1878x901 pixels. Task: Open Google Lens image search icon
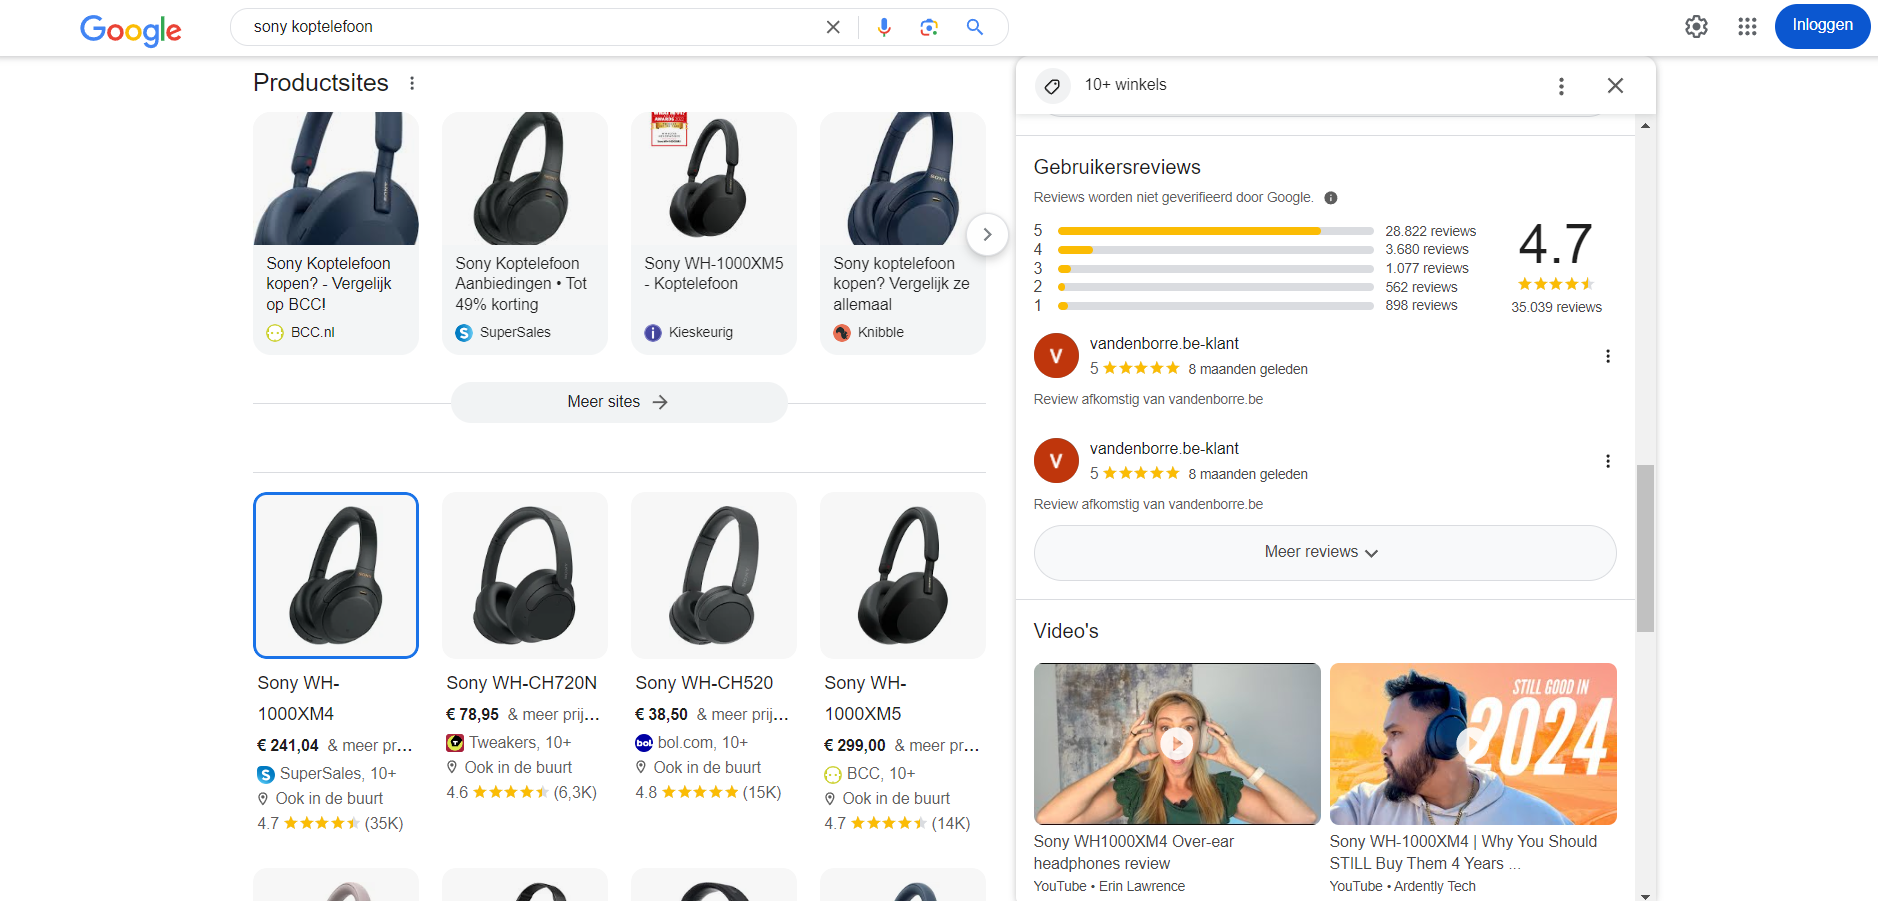click(x=929, y=27)
